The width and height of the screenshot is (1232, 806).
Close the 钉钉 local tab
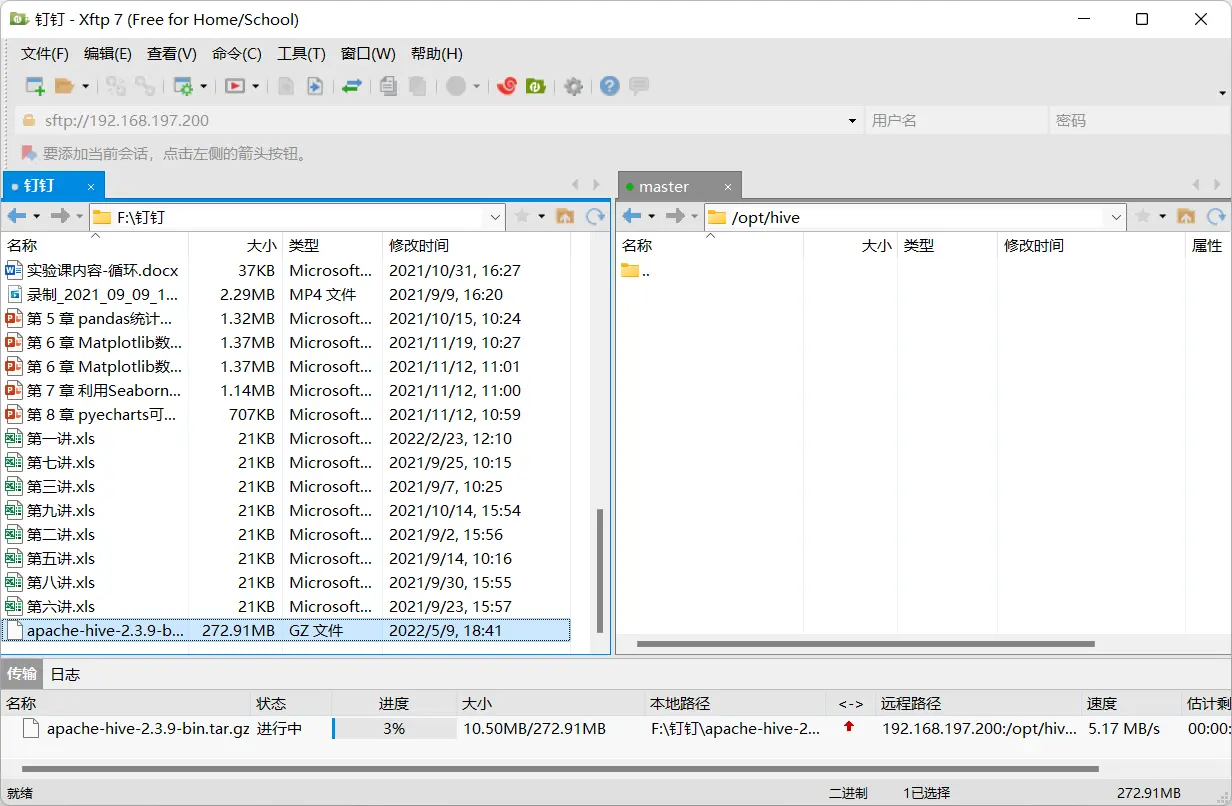pos(91,187)
